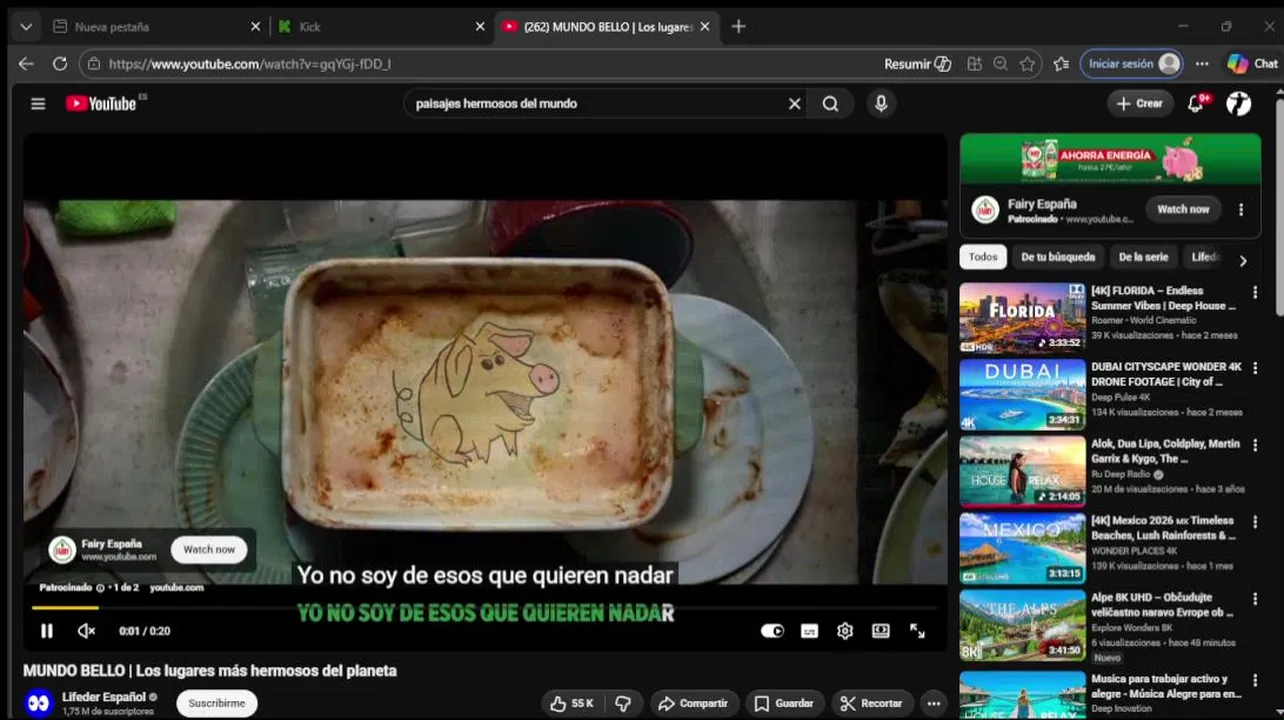Image resolution: width=1284 pixels, height=720 pixels.
Task: Select the Todos filter chip
Action: pos(982,257)
